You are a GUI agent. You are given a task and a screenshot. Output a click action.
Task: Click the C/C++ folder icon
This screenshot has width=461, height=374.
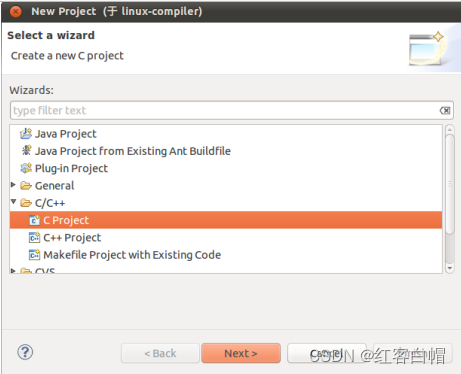[26, 203]
